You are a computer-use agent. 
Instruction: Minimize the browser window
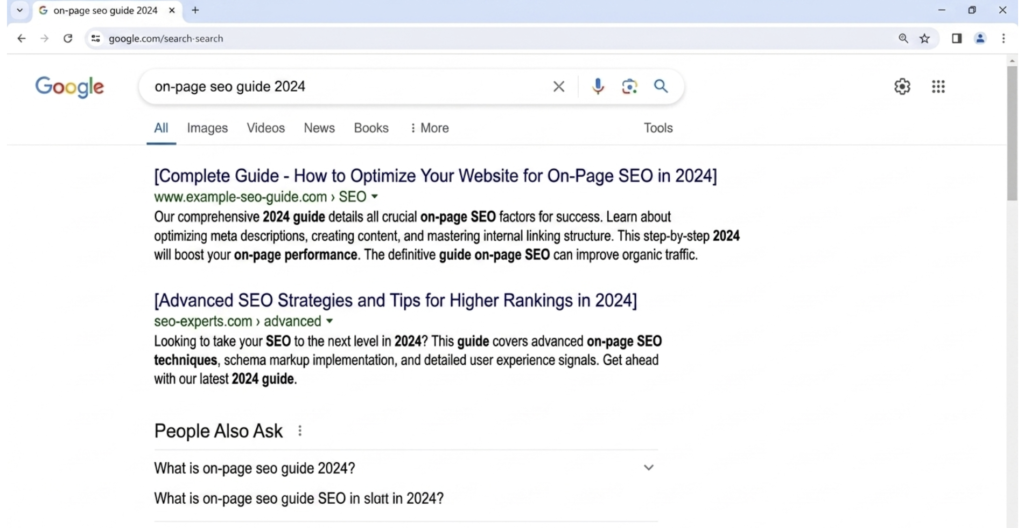coord(942,10)
